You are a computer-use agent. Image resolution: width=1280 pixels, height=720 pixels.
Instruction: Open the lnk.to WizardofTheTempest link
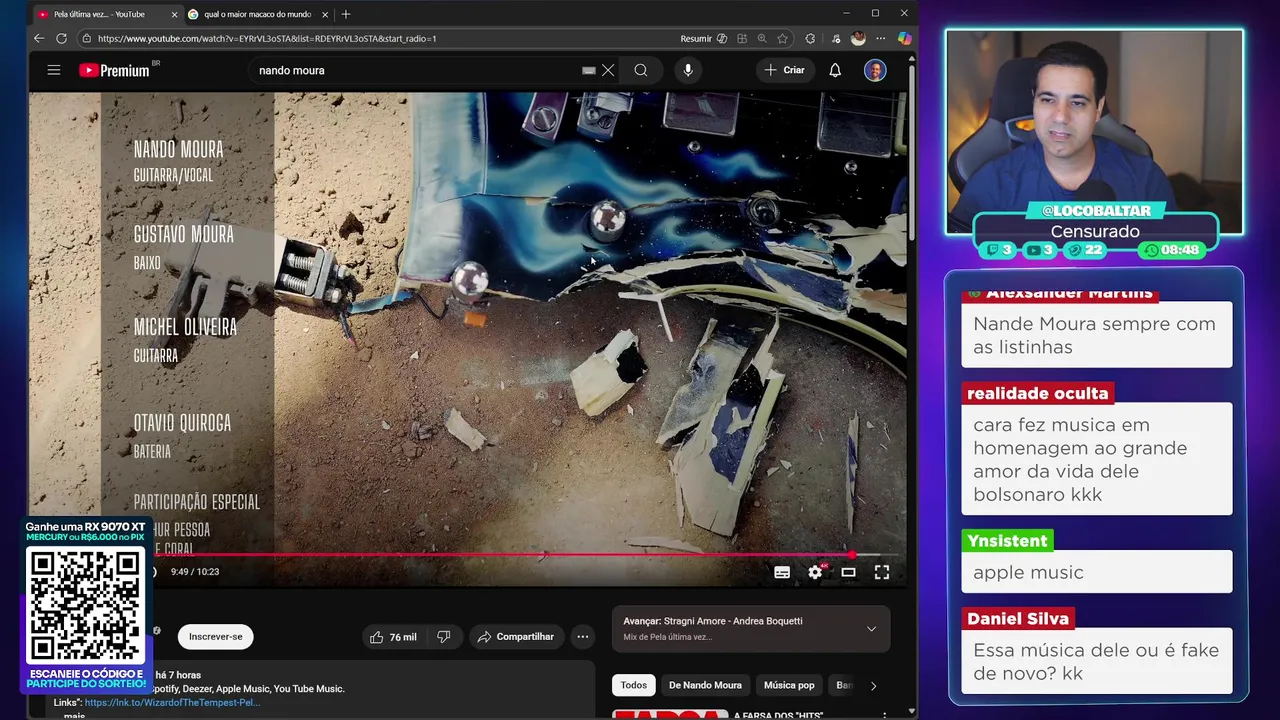click(172, 702)
